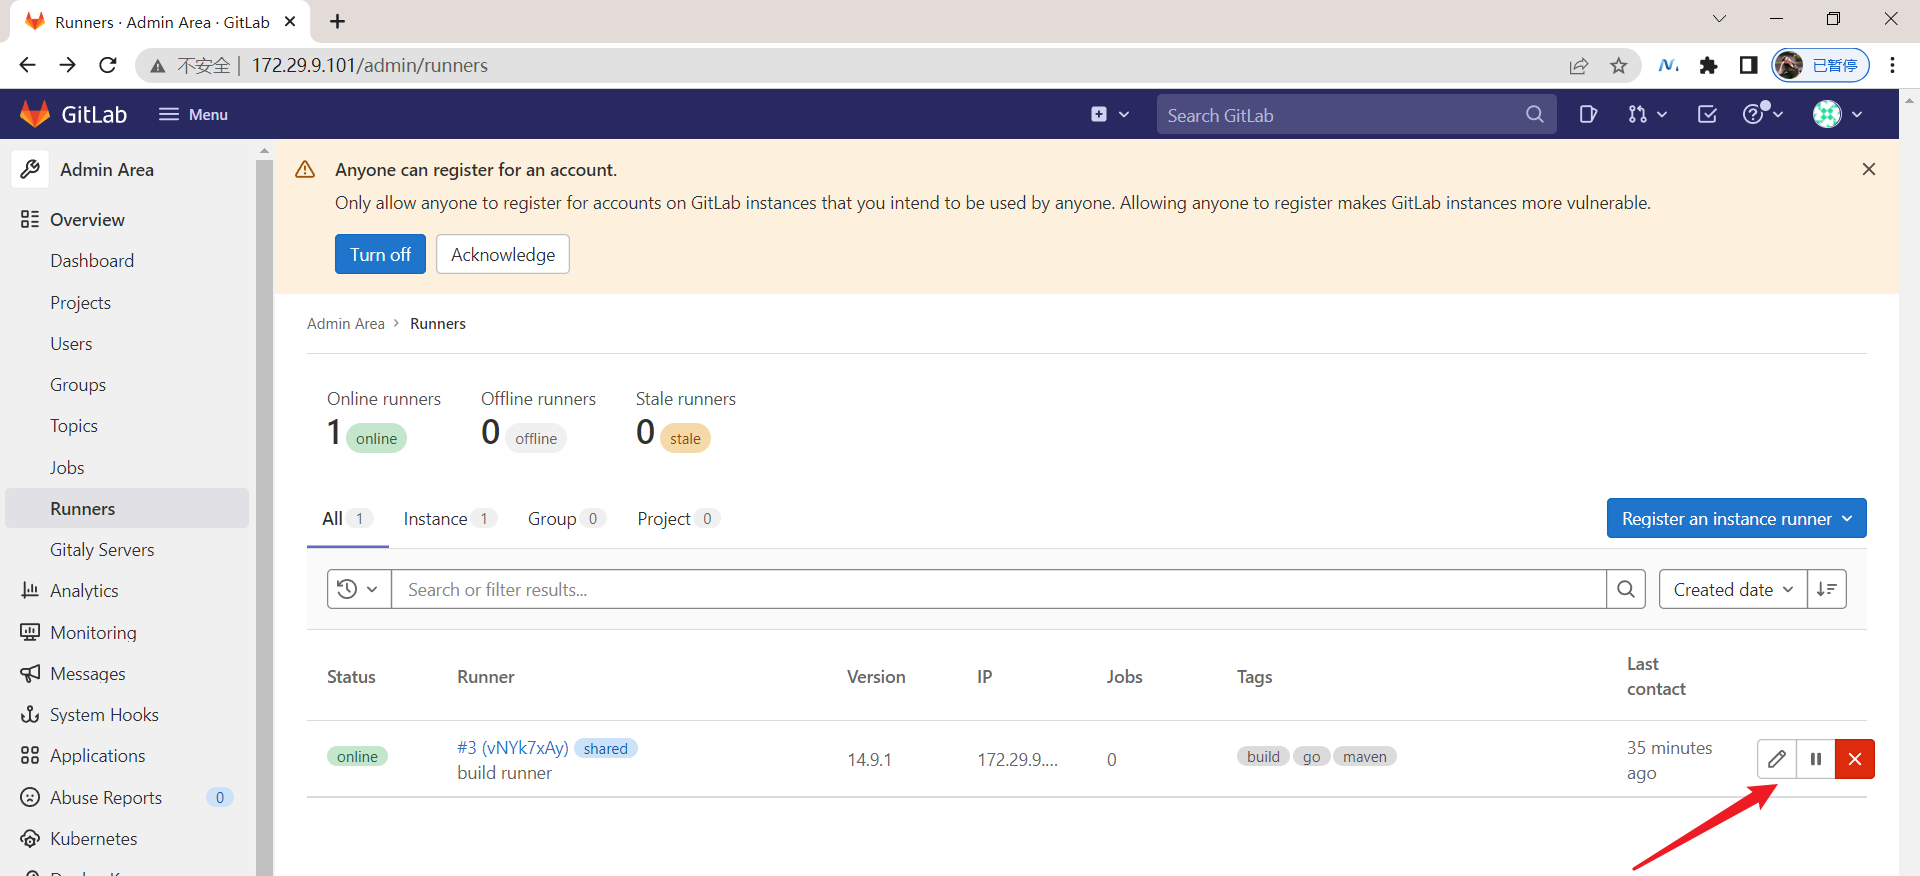The image size is (1920, 876).
Task: Open the recent searches history dropdown
Action: (x=358, y=589)
